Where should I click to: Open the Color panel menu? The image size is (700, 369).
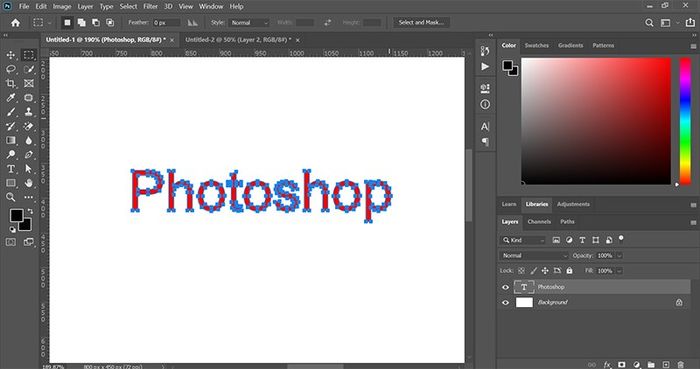coord(693,46)
